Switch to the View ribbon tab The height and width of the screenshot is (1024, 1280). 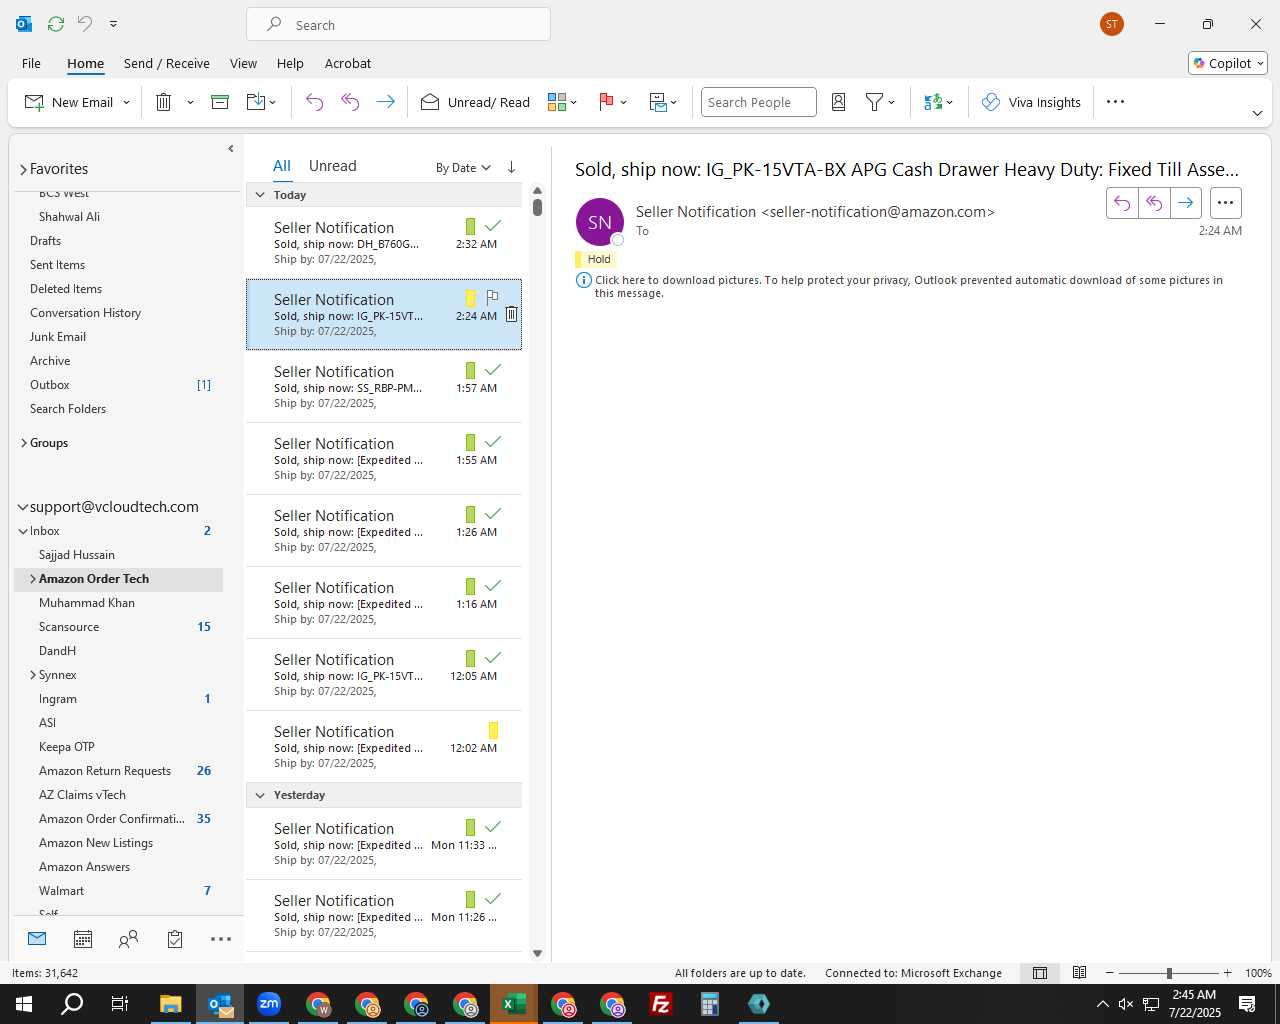(243, 63)
